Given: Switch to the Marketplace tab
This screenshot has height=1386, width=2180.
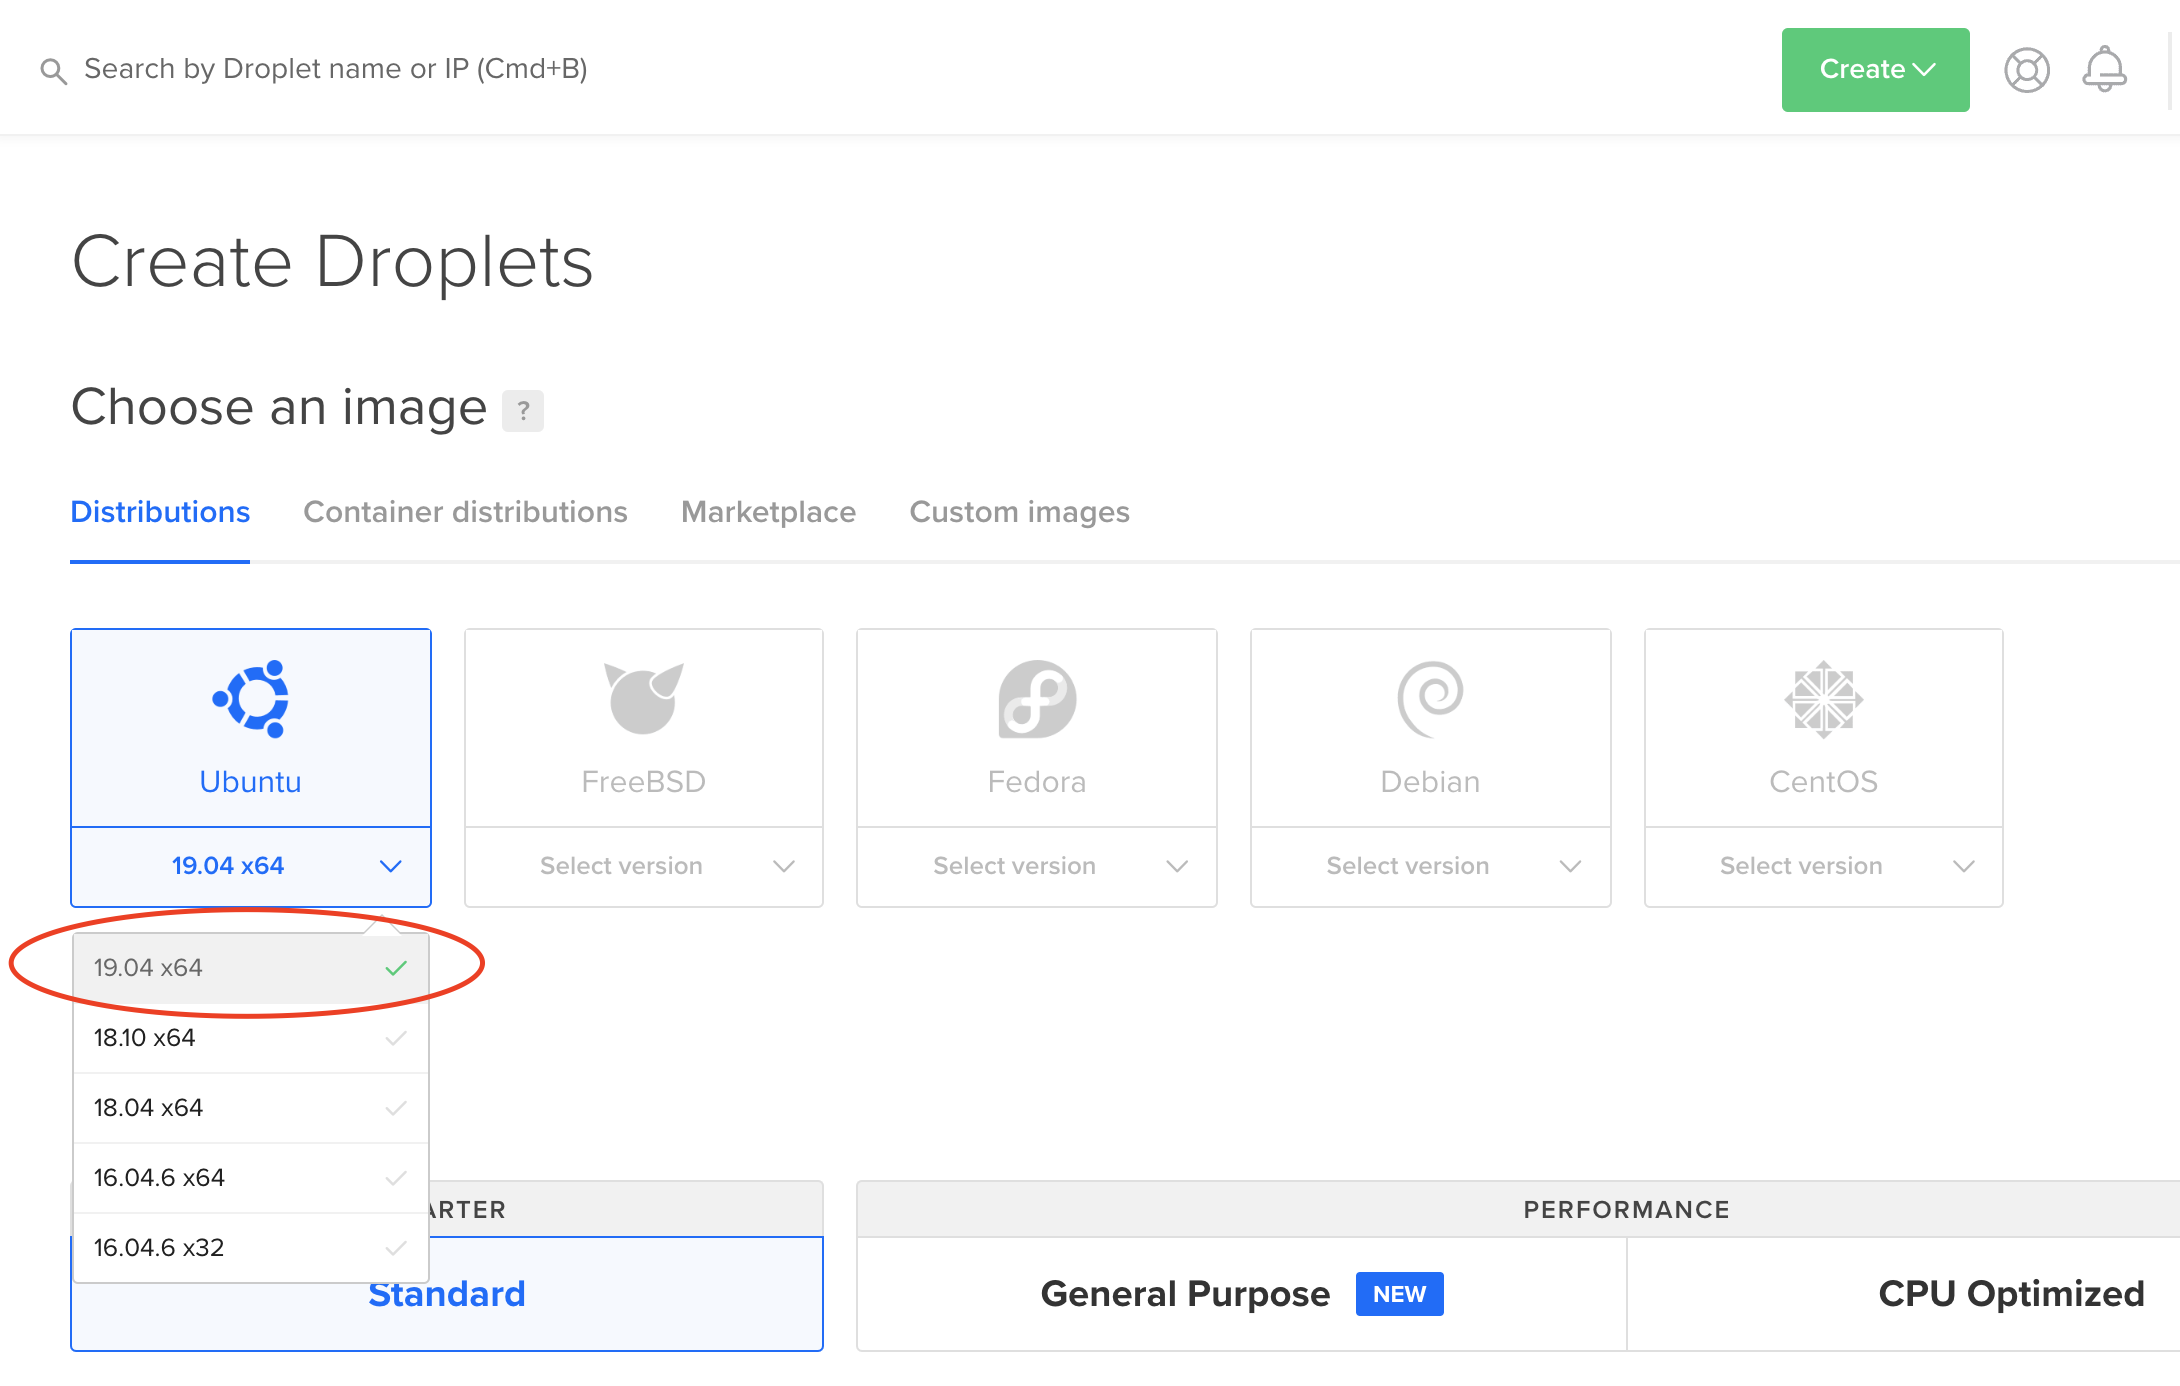Looking at the screenshot, I should pos(767,512).
